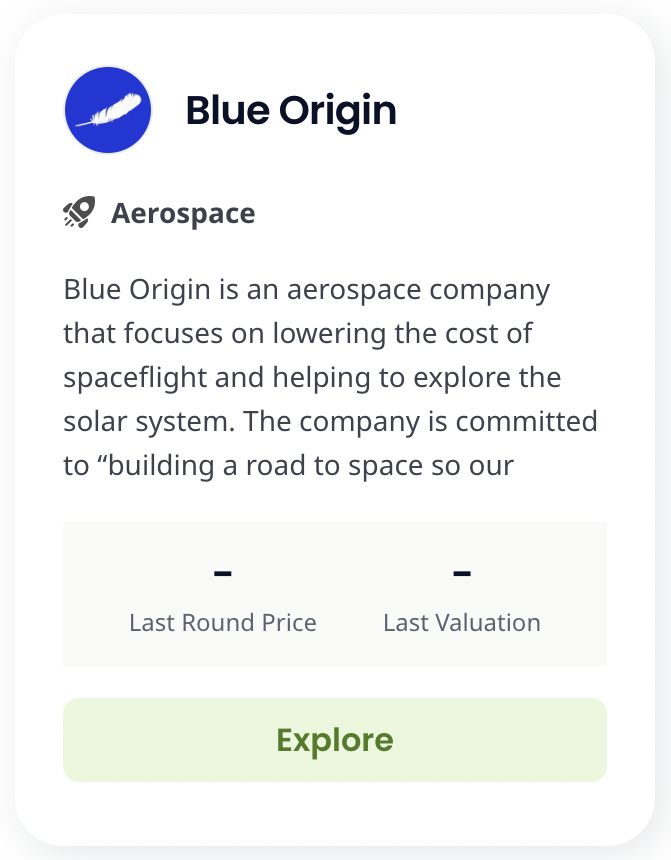Viewport: 671px width, 860px height.
Task: Click the Explore button
Action: [x=335, y=740]
